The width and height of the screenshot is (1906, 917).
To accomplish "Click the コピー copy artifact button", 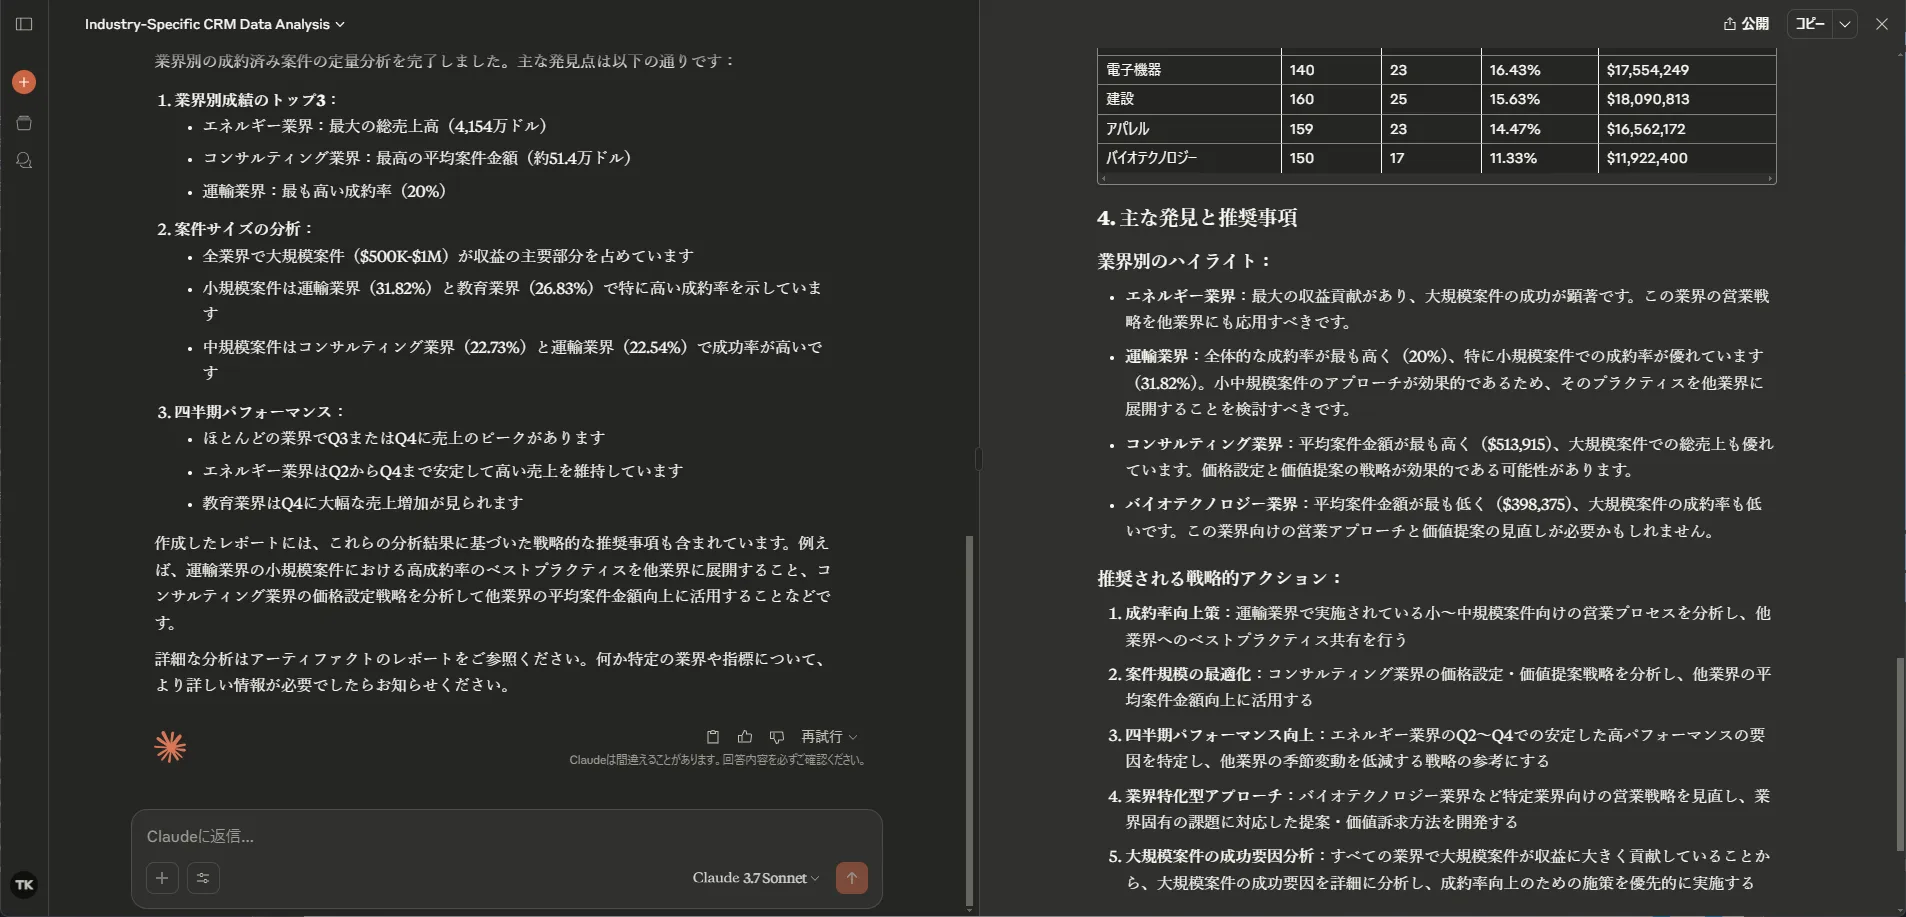I will pyautogui.click(x=1810, y=24).
